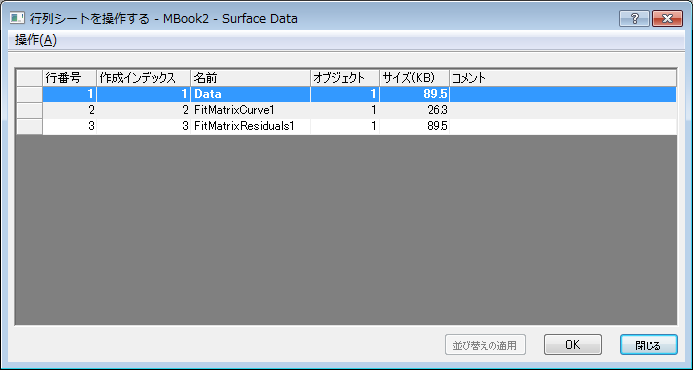
Task: Click the top-left corner cell of the table
Action: 29,78
